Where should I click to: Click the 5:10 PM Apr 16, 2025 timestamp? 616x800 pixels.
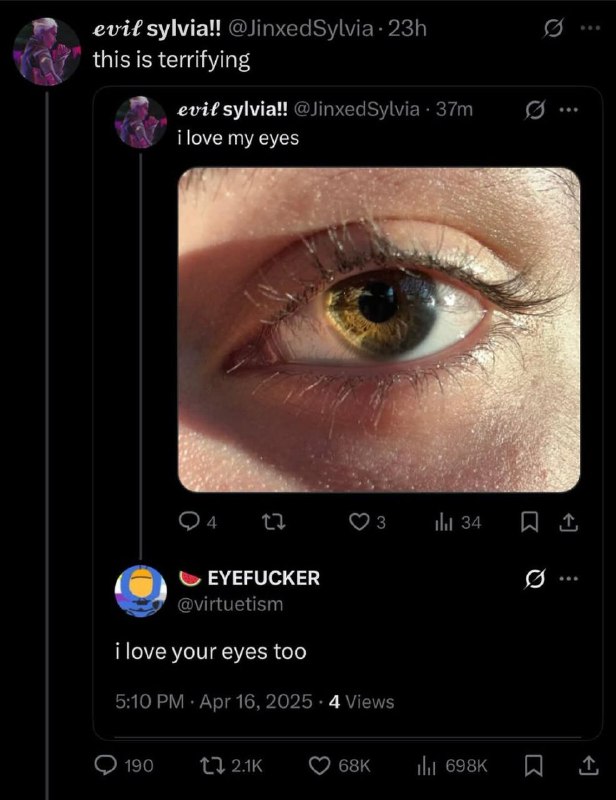point(214,702)
